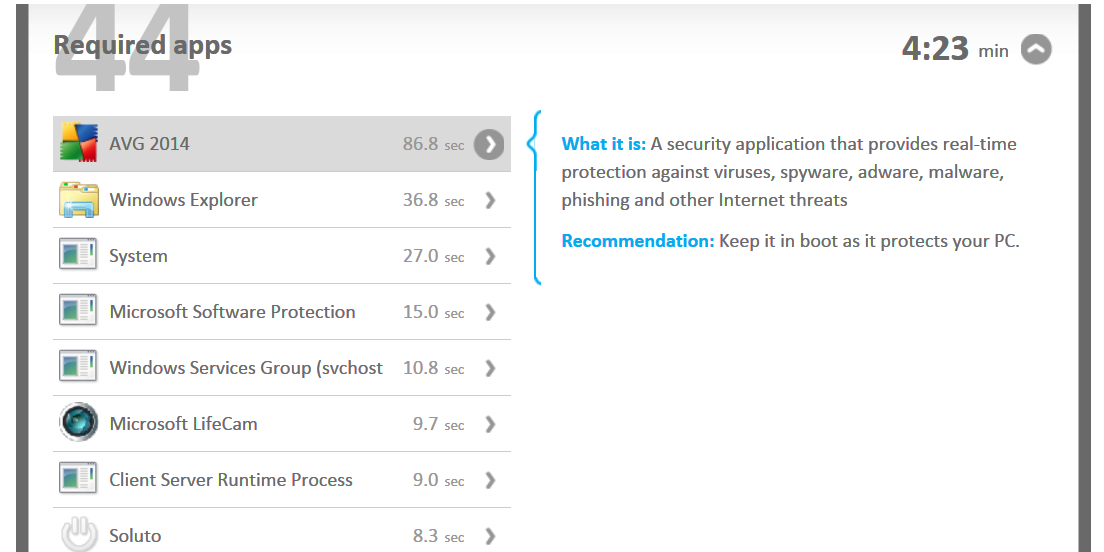Viewport: 1104px width, 552px height.
Task: Select Windows Services Group (svchost entry
Action: pos(282,368)
